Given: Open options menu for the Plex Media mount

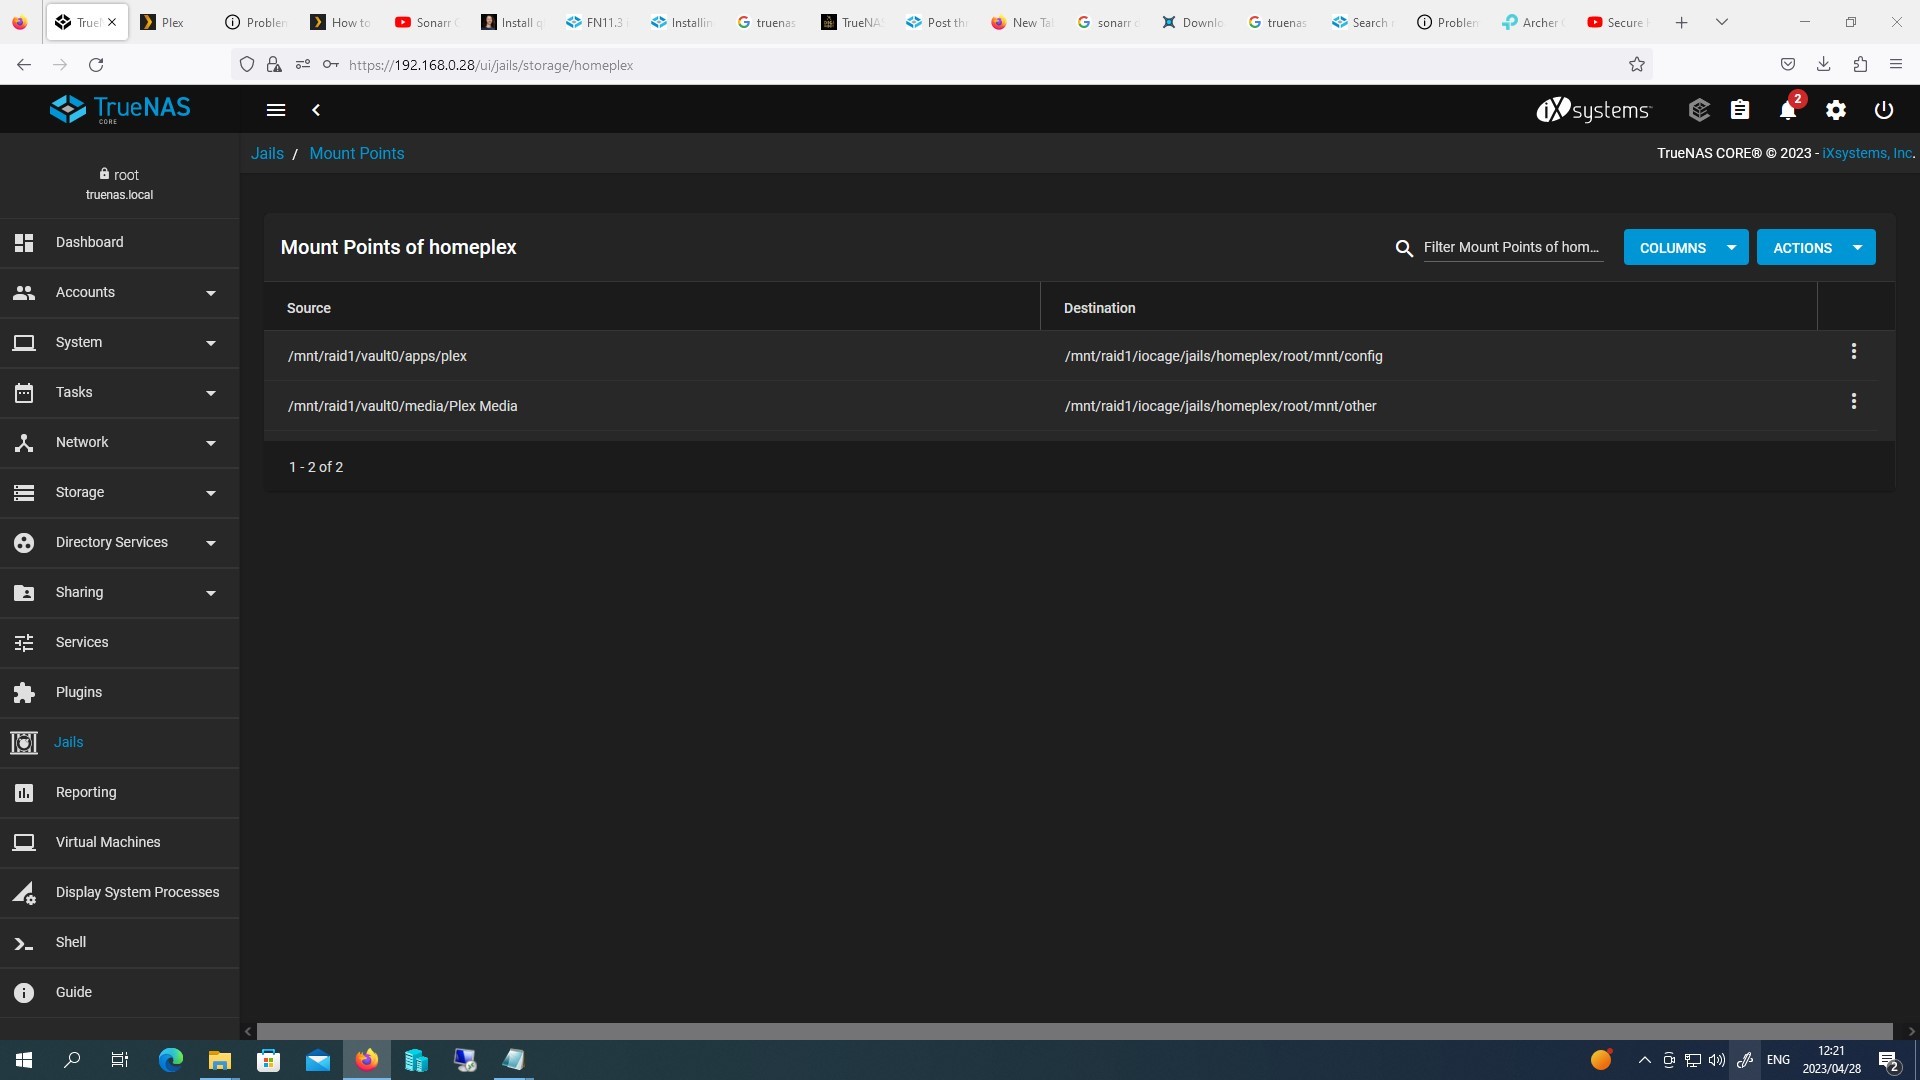Looking at the screenshot, I should pyautogui.click(x=1854, y=401).
